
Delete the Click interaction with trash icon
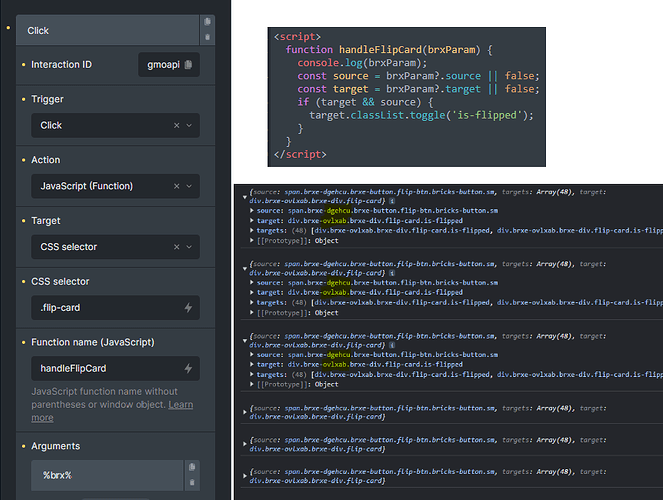pos(207,37)
